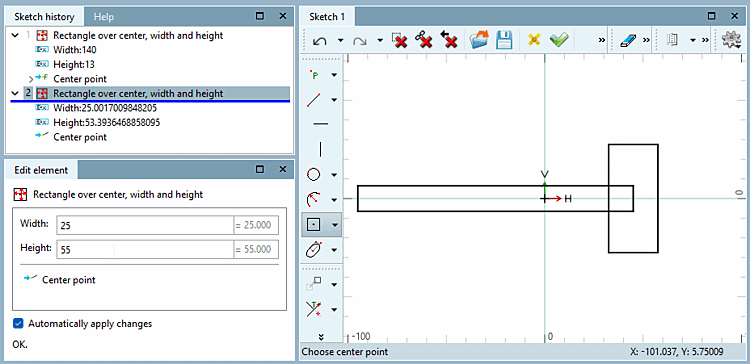Click the greyed mirror/page icon in top toolbar

pyautogui.click(x=673, y=40)
